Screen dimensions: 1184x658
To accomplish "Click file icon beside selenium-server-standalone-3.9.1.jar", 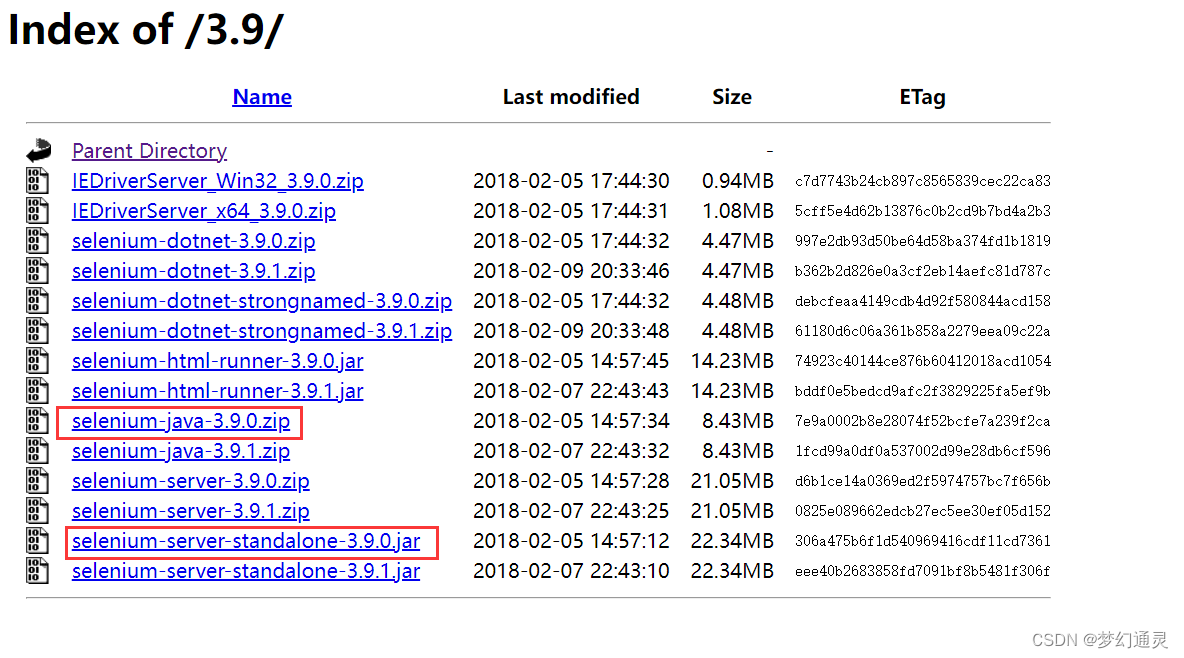I will point(37,571).
